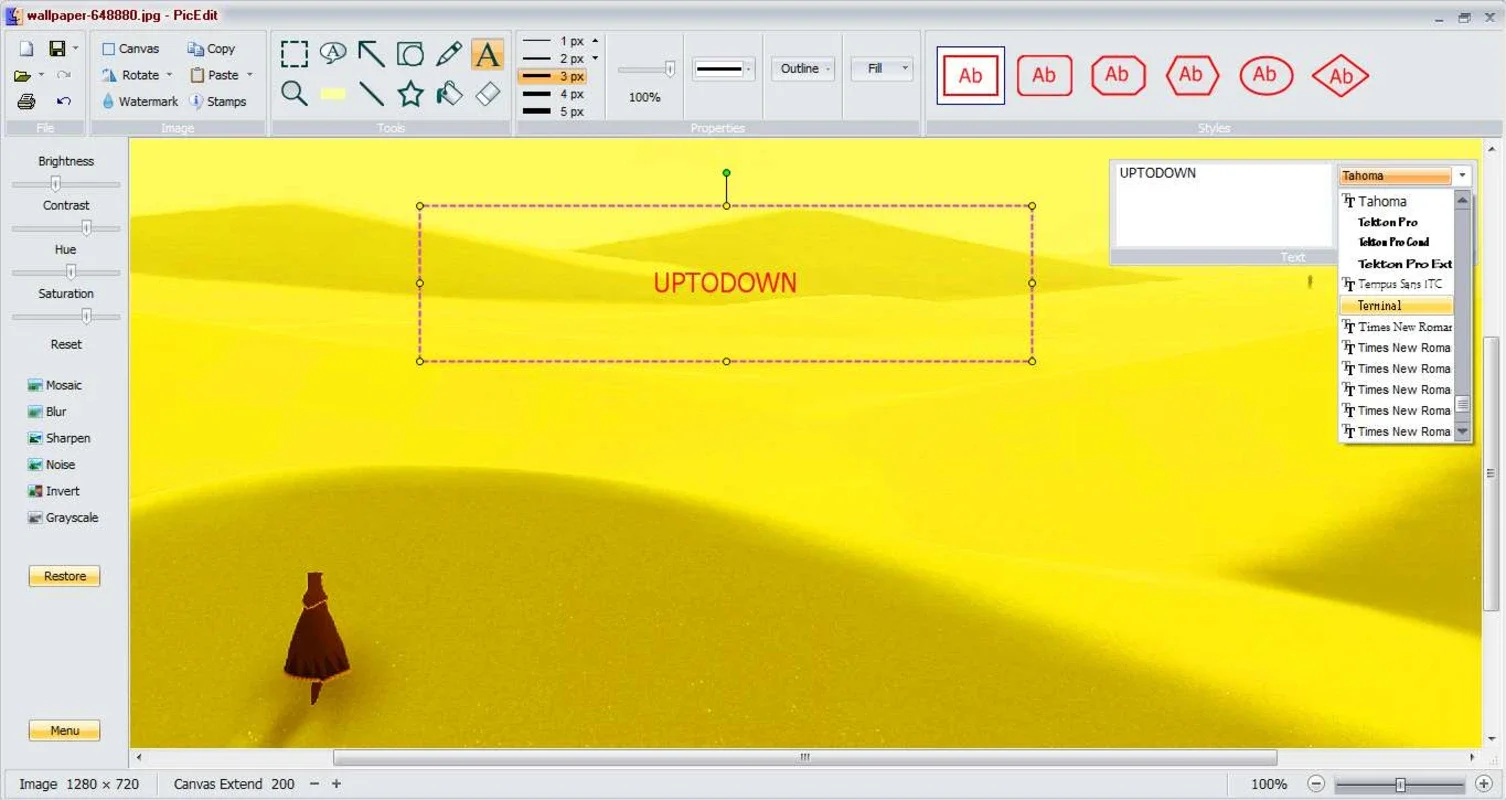
Task: Expand the Paste dropdown arrow
Action: [x=249, y=75]
